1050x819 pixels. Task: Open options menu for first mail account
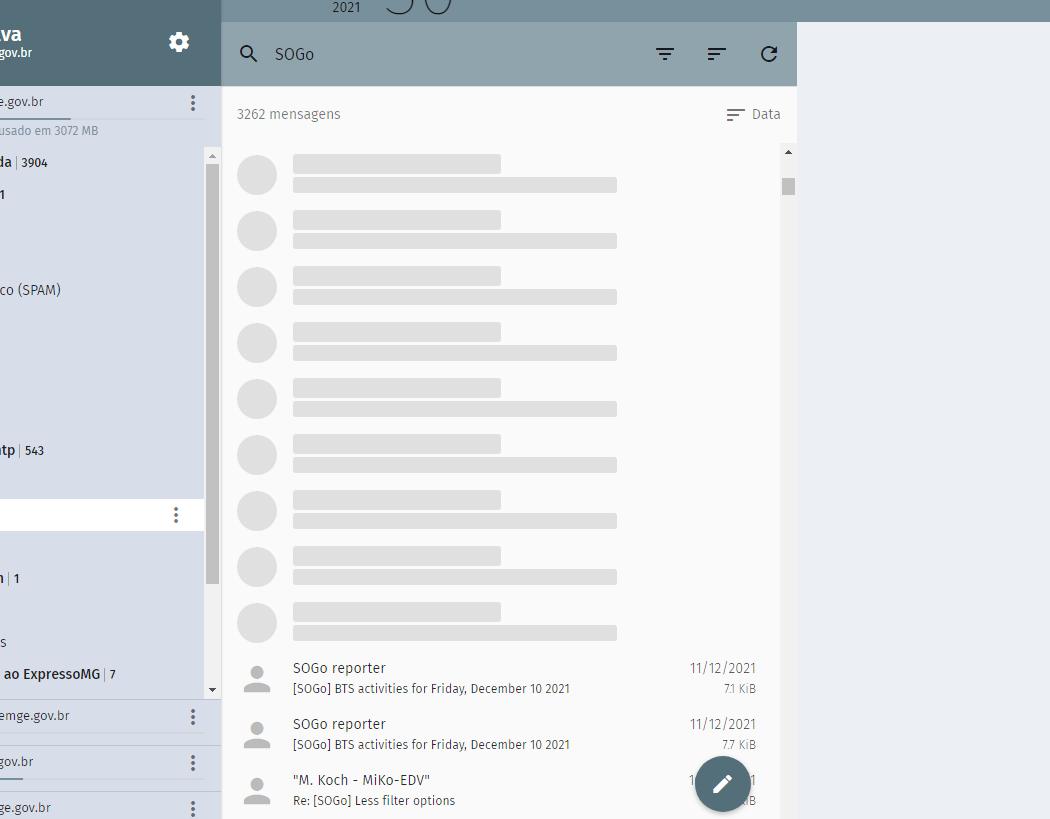tap(193, 103)
